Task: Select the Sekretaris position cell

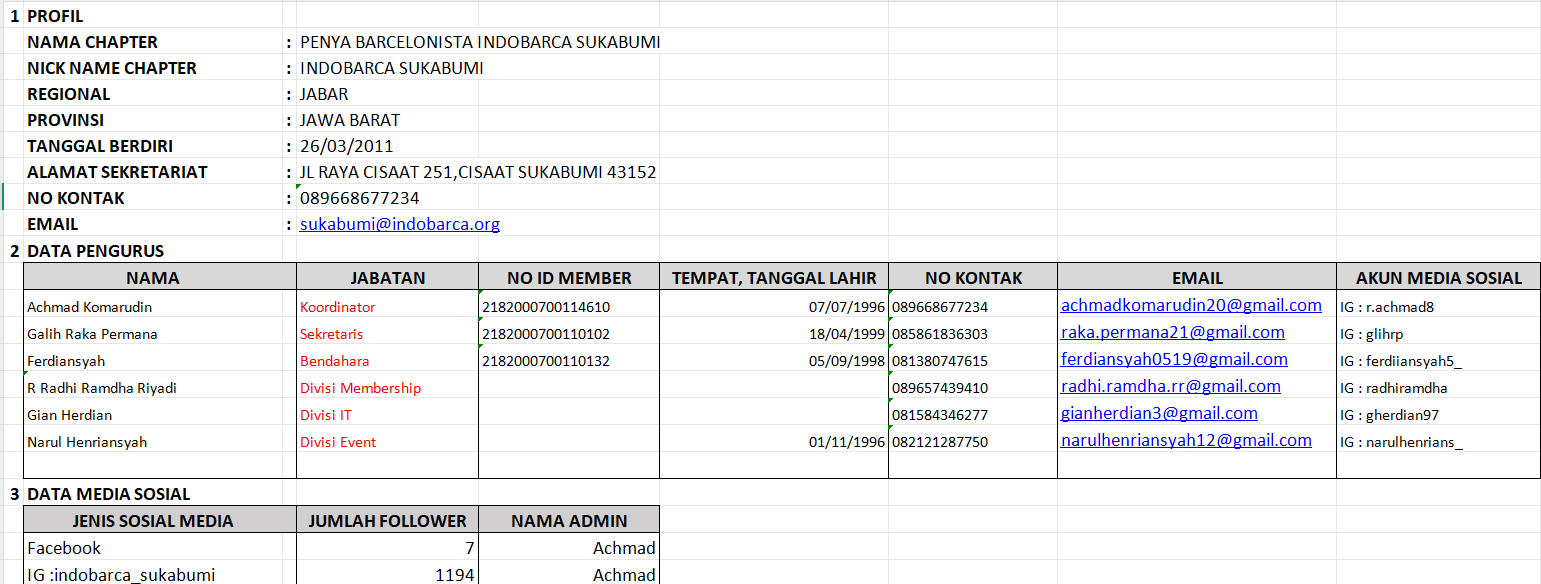Action: 388,334
